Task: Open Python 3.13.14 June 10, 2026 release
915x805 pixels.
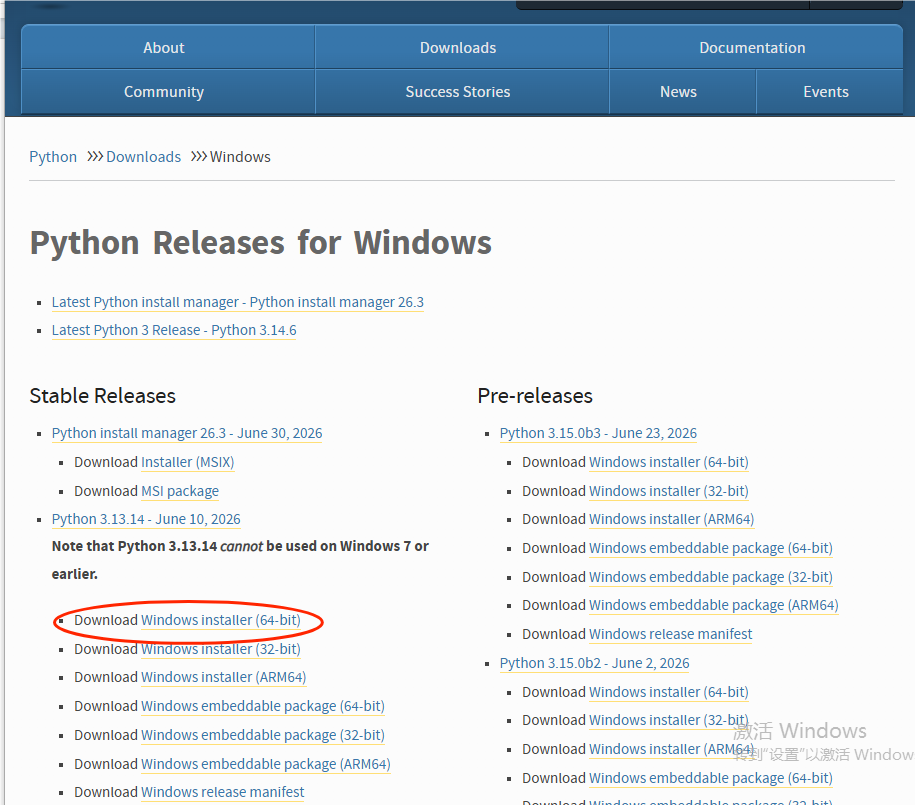Action: pos(146,519)
